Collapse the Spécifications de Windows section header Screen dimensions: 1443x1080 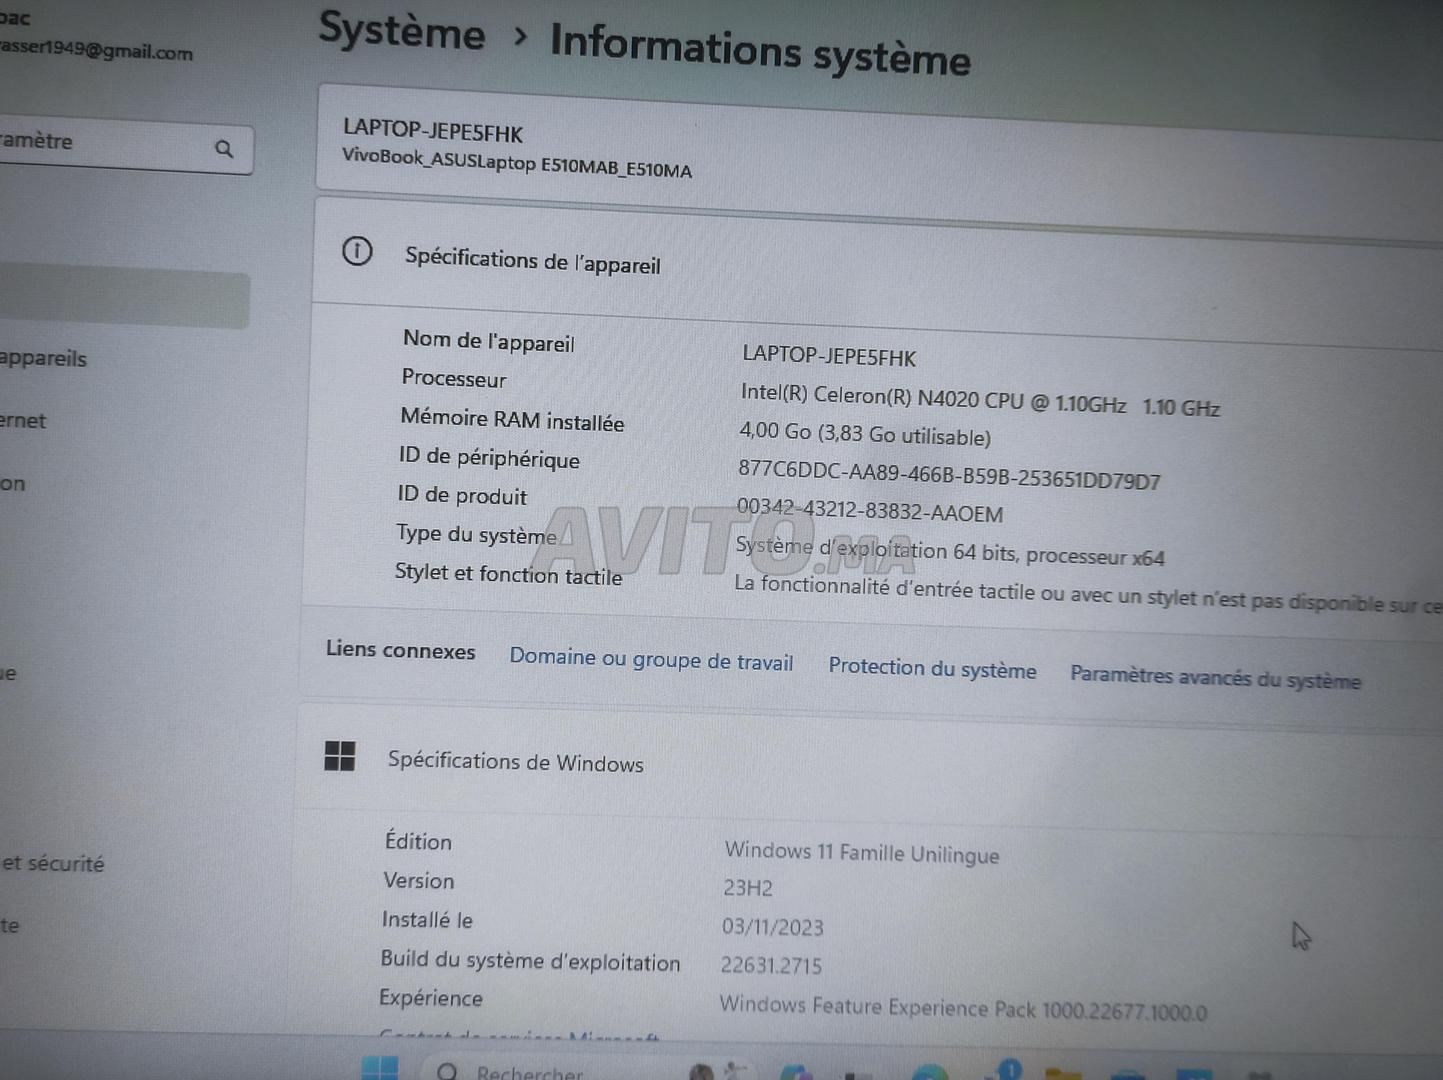pos(870,768)
